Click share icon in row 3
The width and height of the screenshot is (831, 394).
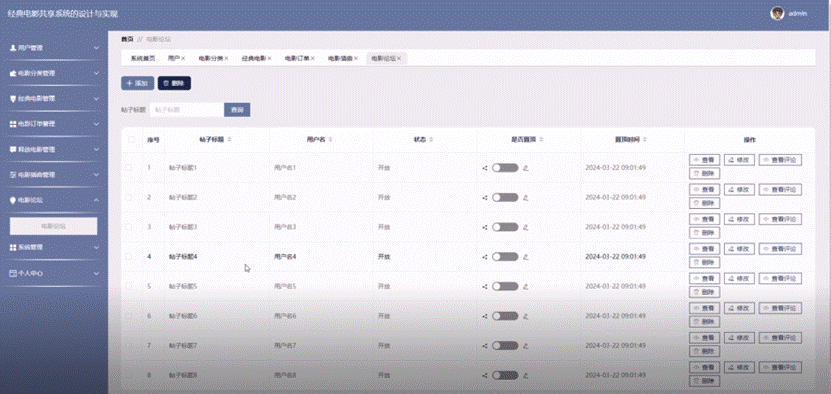point(485,227)
